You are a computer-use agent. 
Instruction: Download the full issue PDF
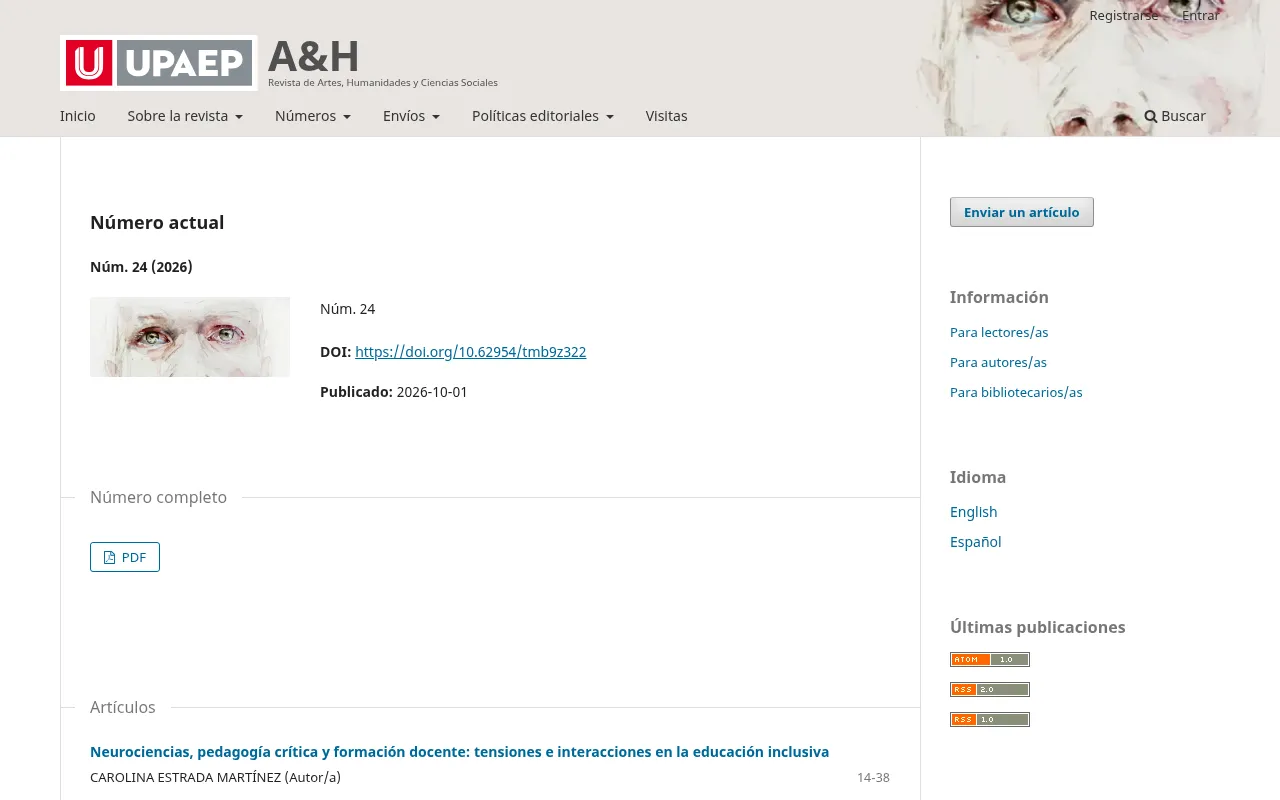click(125, 557)
